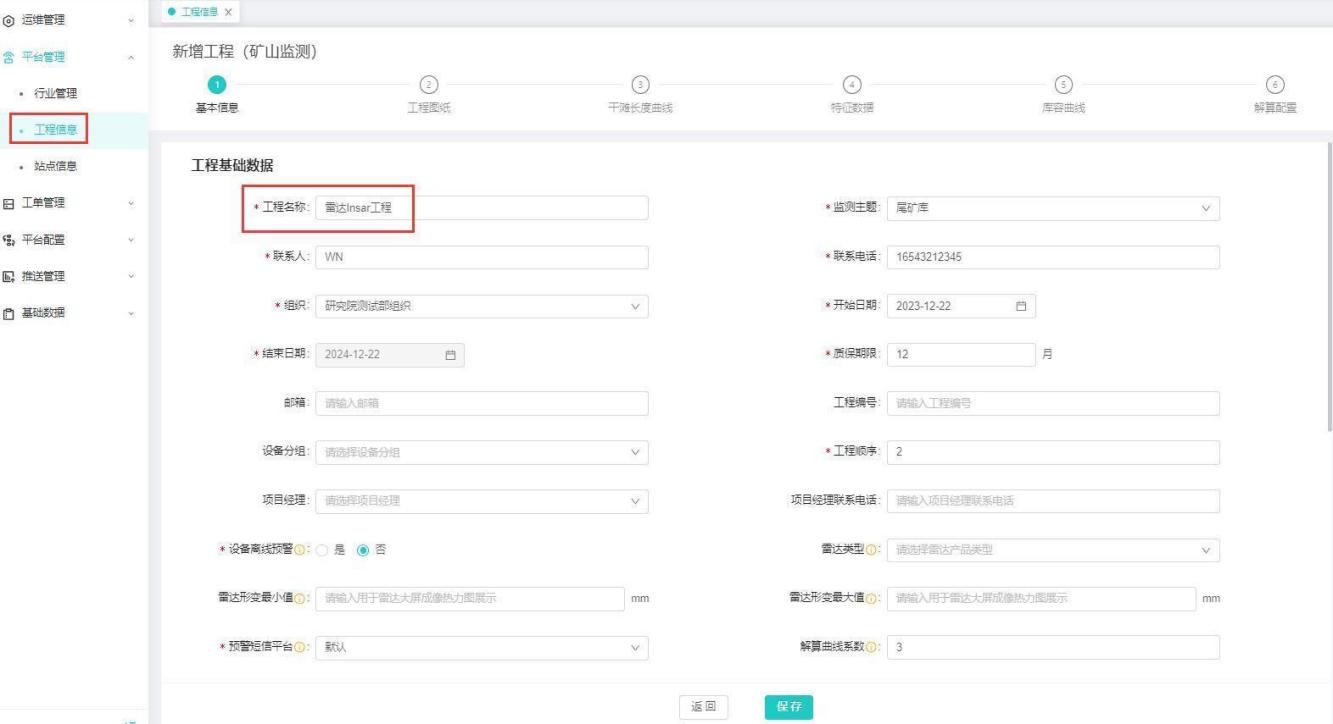Click info icon beside 雷达形变最小值
The width and height of the screenshot is (1333, 724).
[301, 598]
